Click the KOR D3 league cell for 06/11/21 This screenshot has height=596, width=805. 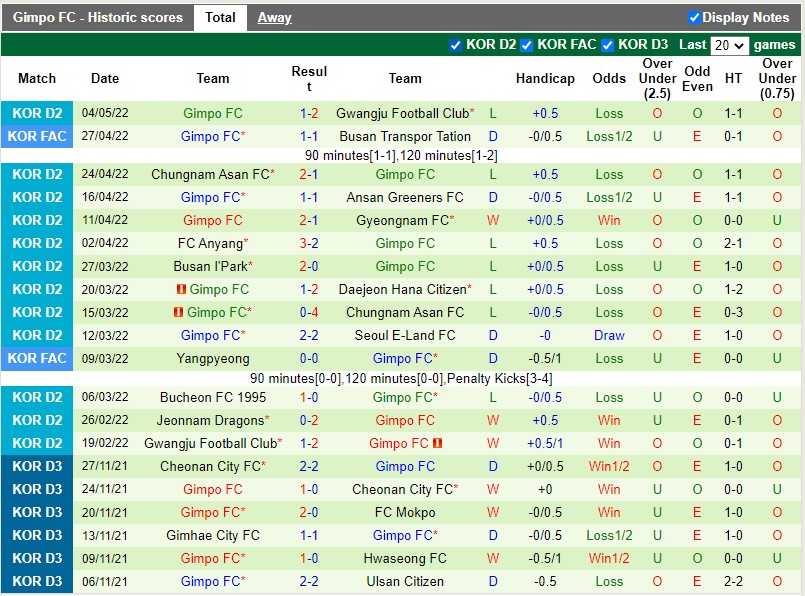click(x=37, y=581)
